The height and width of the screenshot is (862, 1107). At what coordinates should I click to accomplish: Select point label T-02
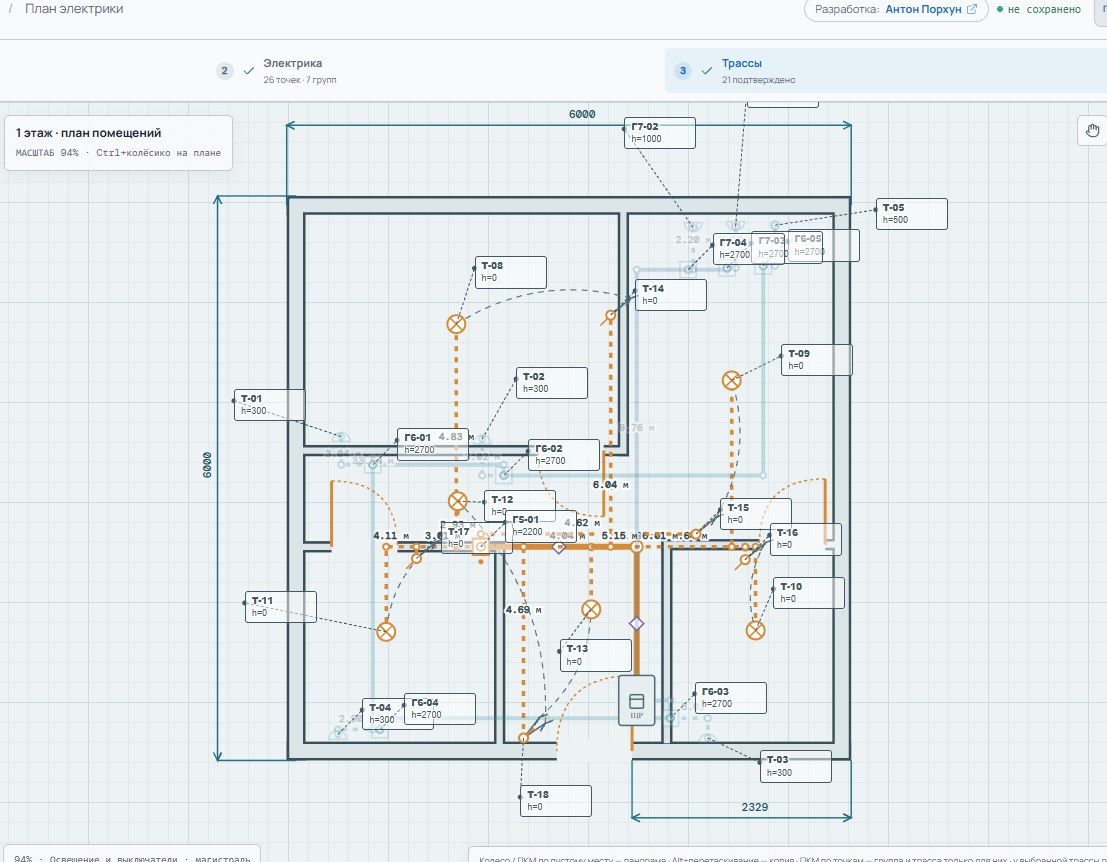click(x=552, y=383)
